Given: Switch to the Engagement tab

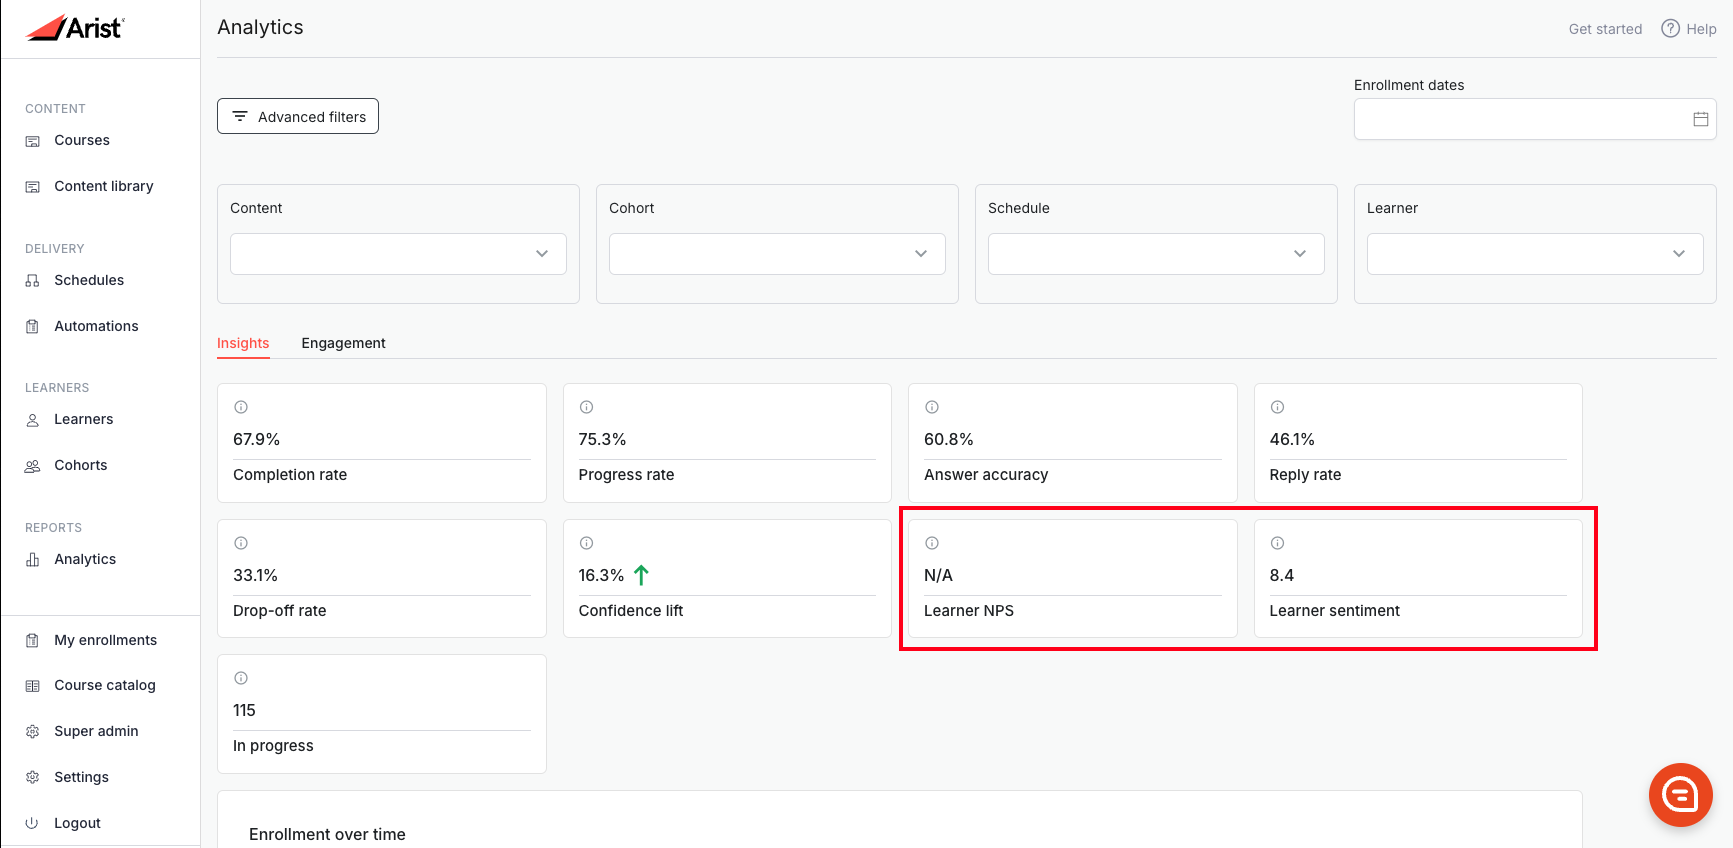Looking at the screenshot, I should [343, 343].
